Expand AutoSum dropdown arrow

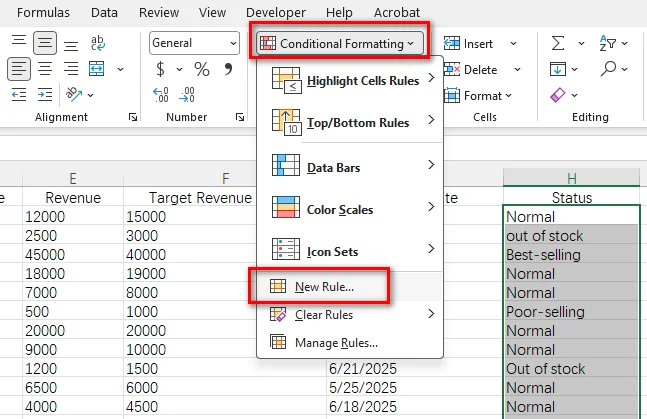click(581, 43)
